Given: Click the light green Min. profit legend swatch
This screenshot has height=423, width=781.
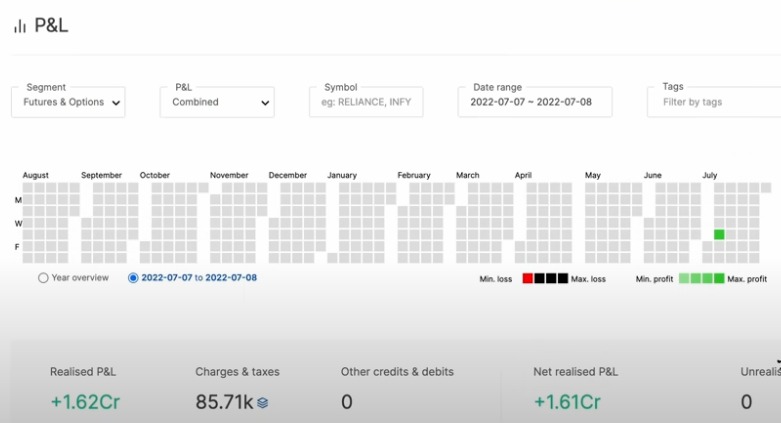Looking at the screenshot, I should [684, 279].
